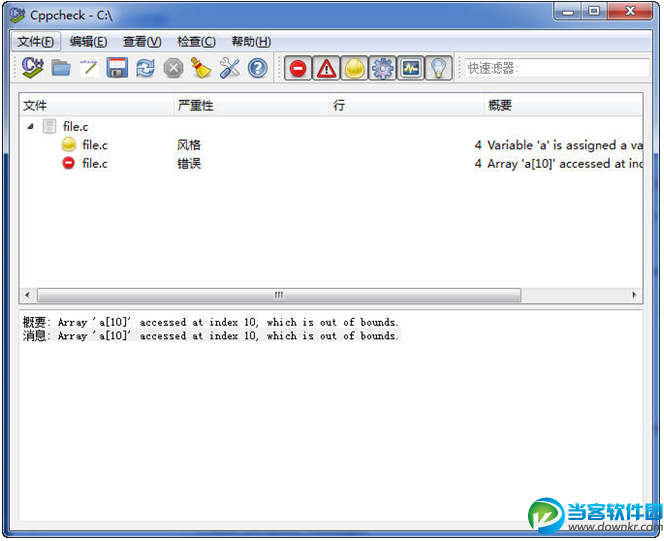Open the 查看(V) menu
This screenshot has width=664, height=541.
(142, 42)
